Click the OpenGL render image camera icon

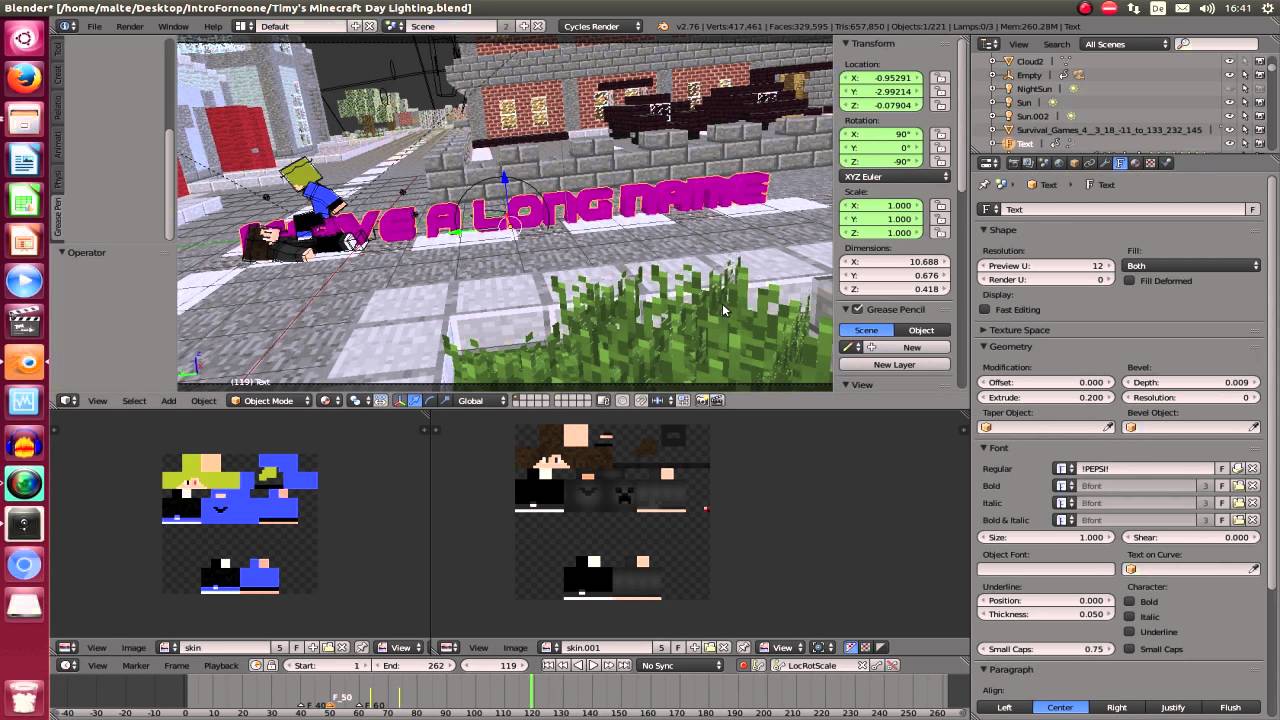[701, 400]
